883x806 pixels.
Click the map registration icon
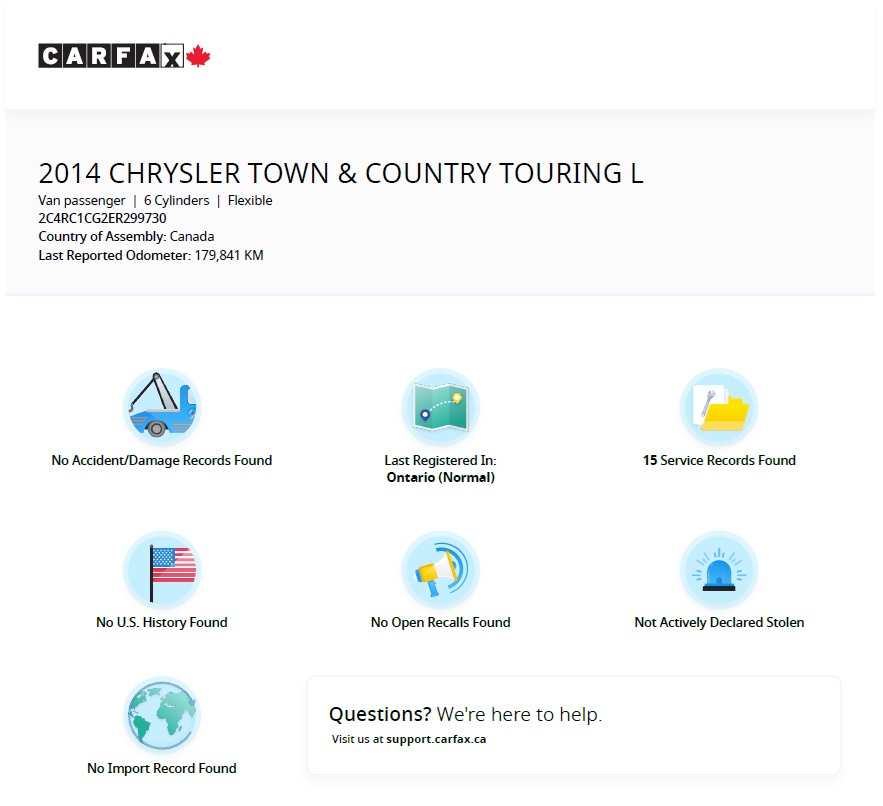[x=440, y=407]
